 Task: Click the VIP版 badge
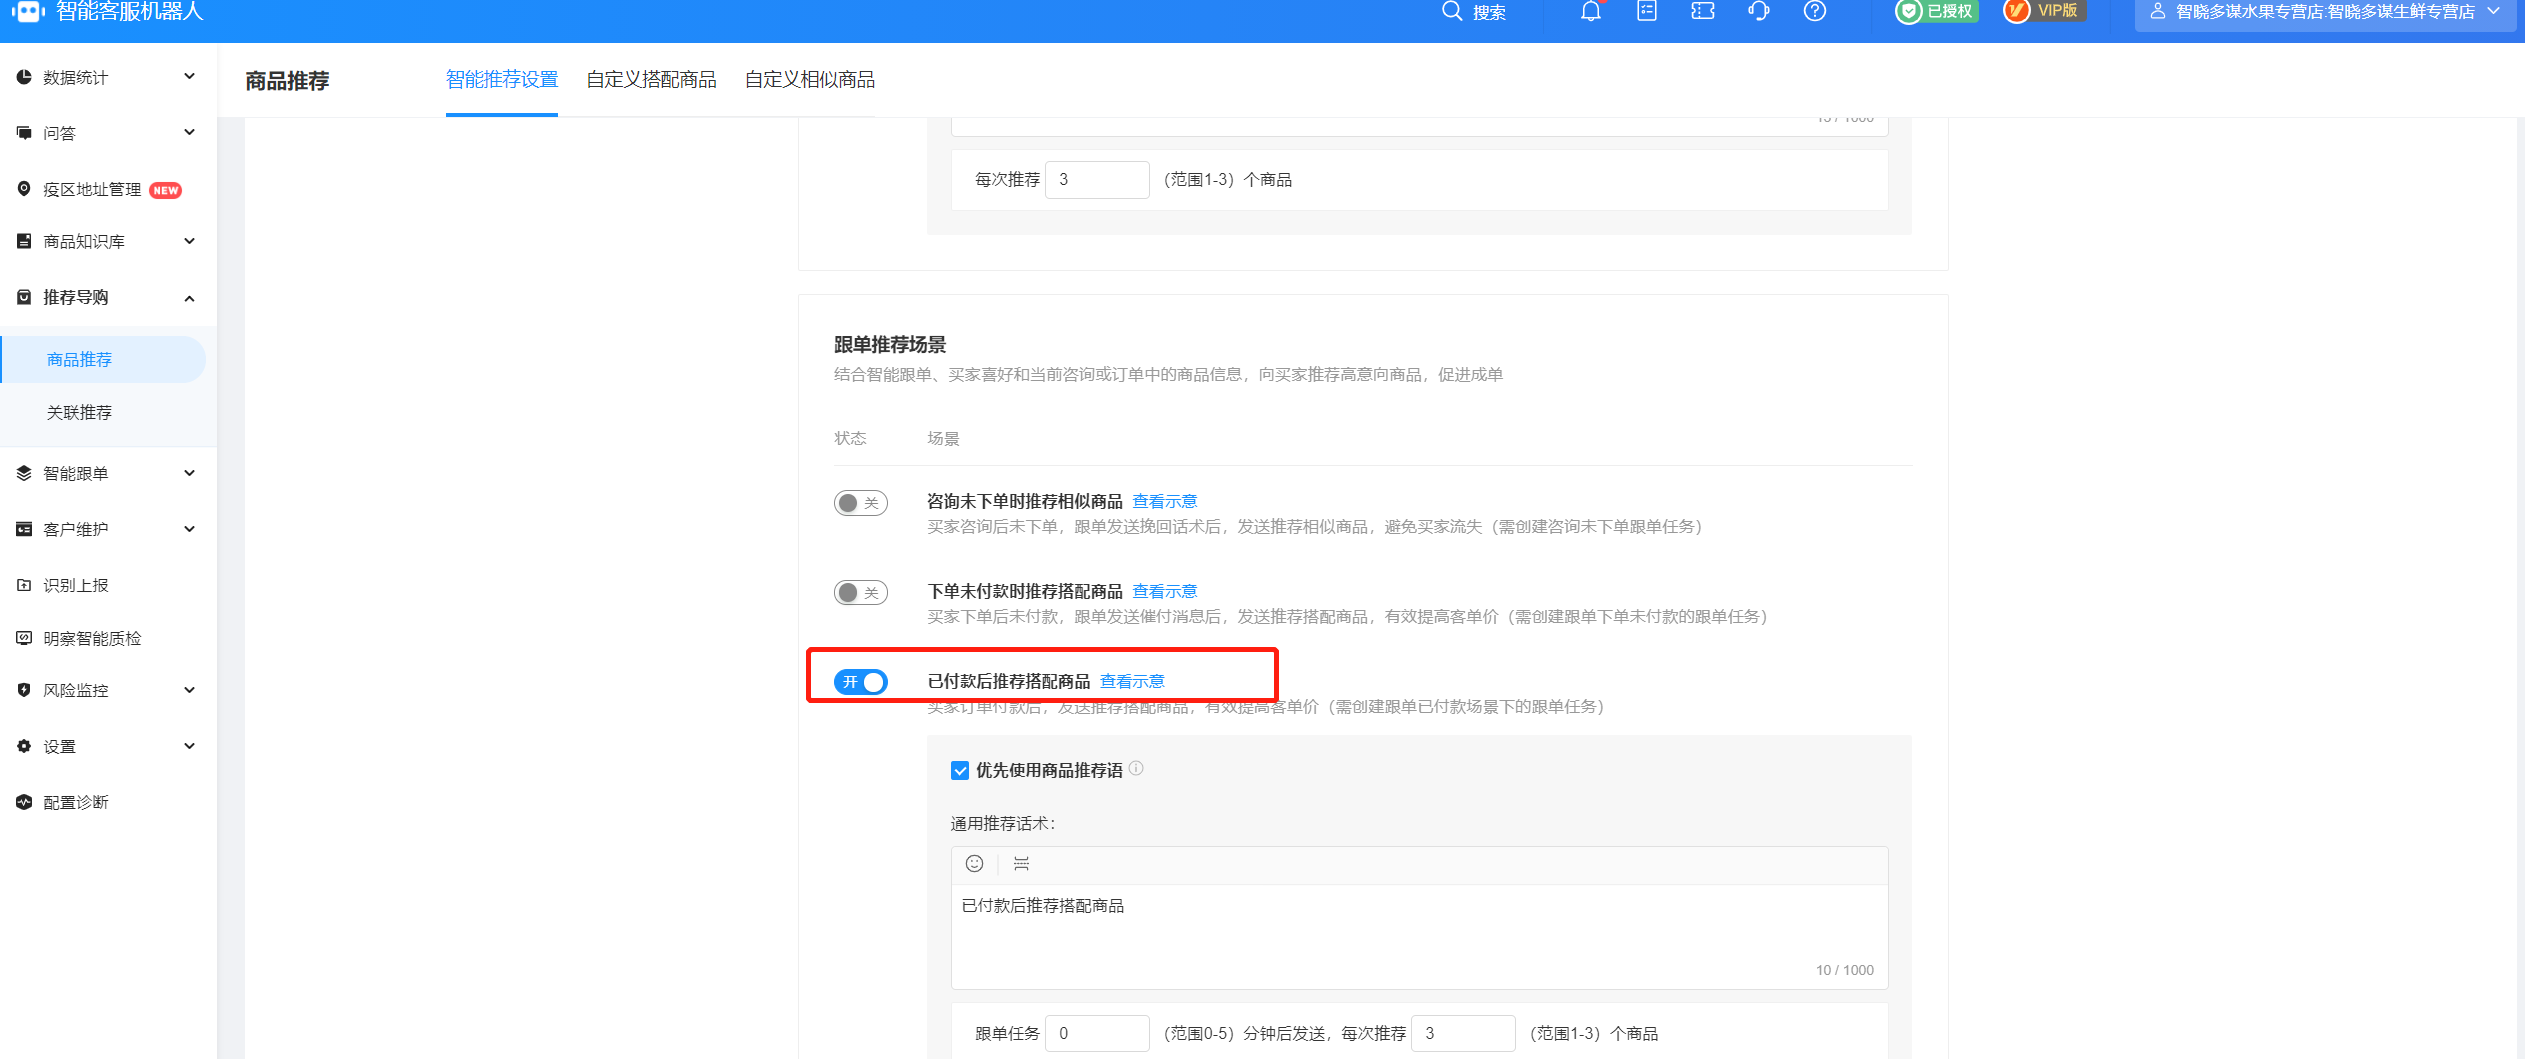point(2045,11)
